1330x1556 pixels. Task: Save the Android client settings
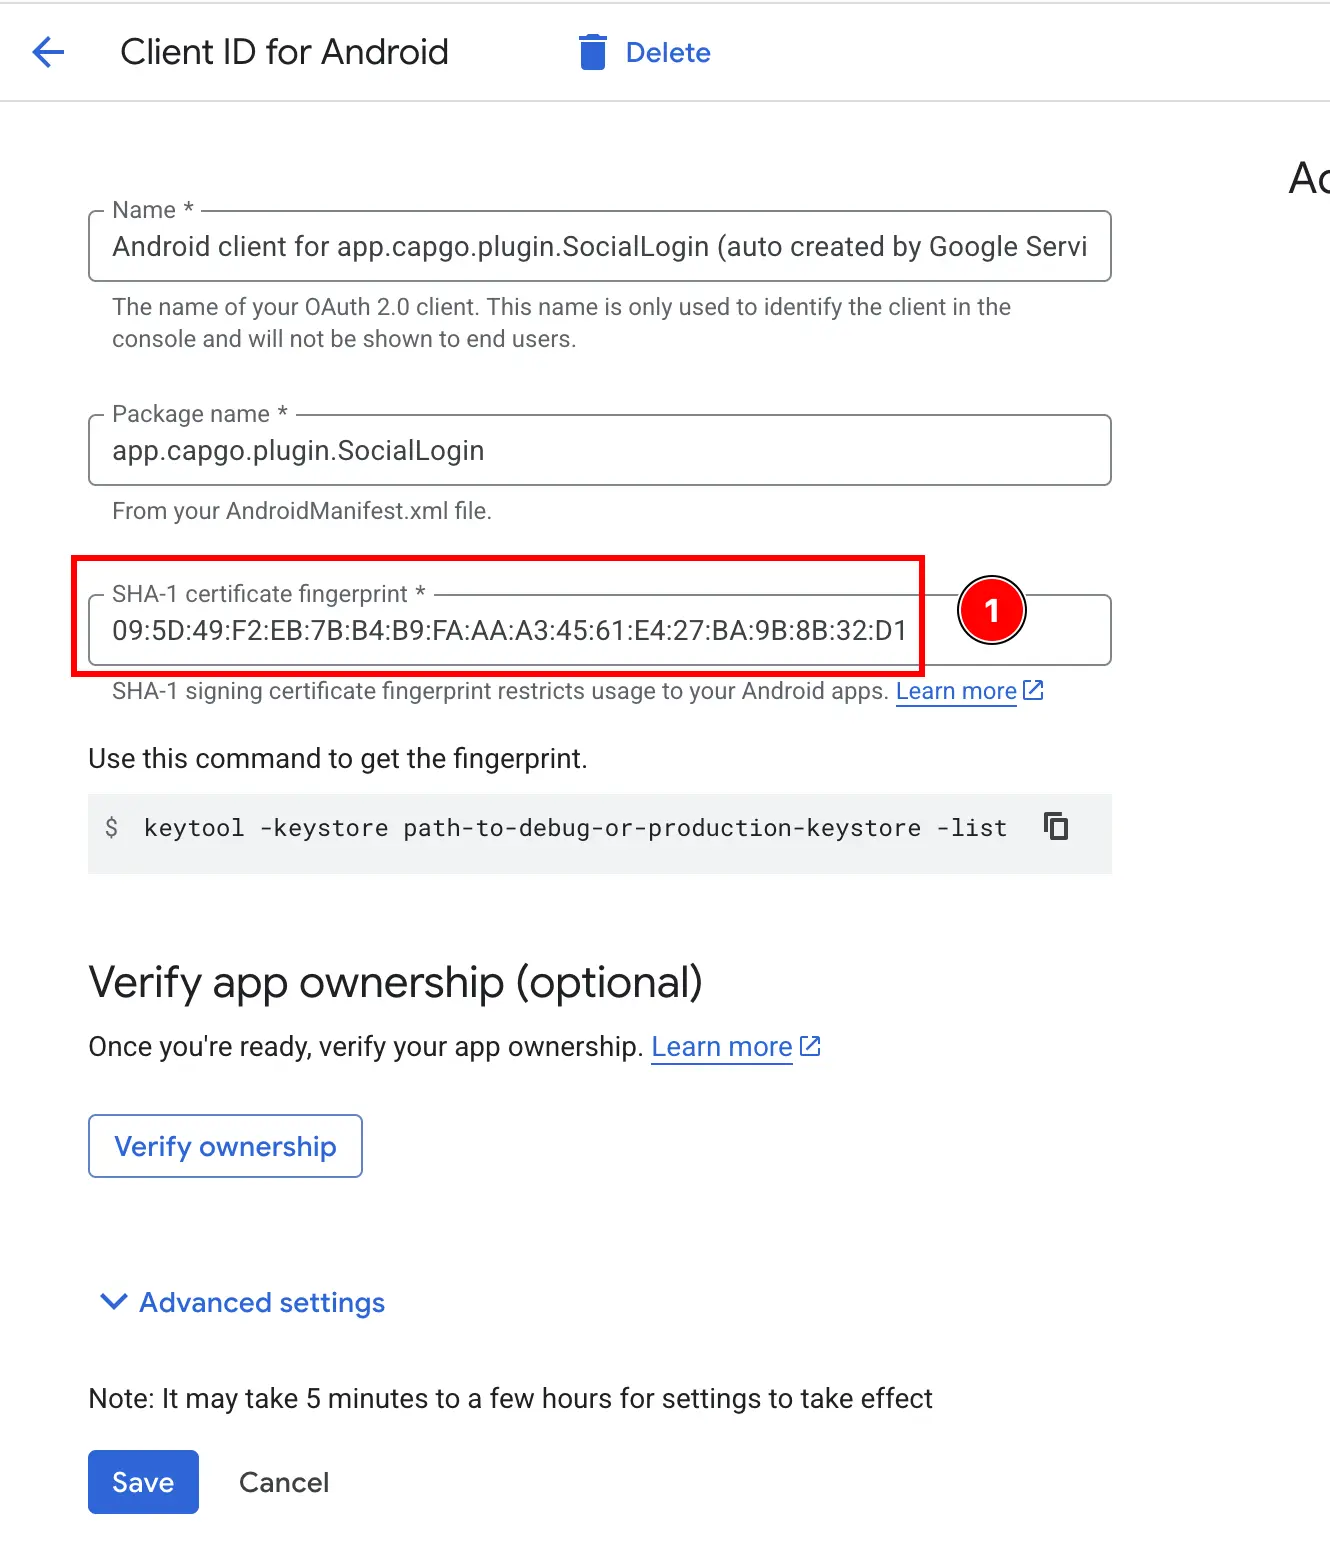point(143,1481)
